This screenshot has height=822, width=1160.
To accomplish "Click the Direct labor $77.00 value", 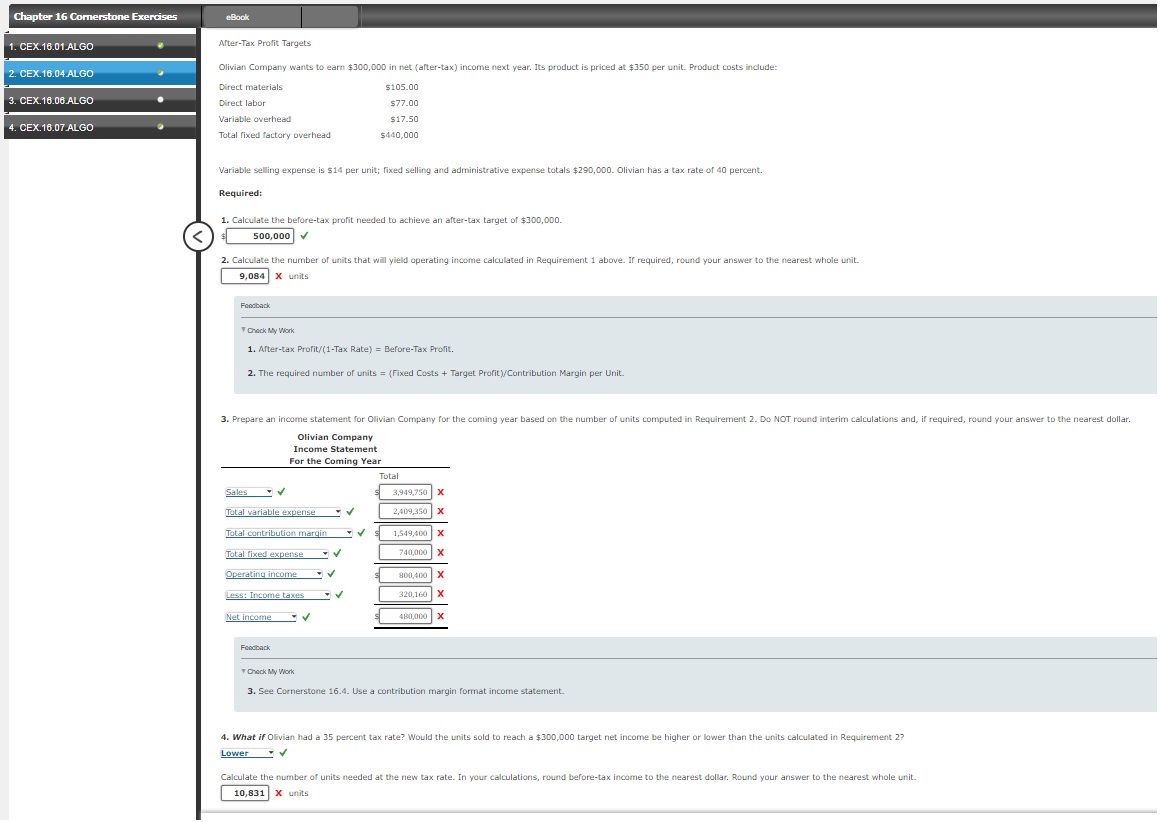I will (404, 104).
